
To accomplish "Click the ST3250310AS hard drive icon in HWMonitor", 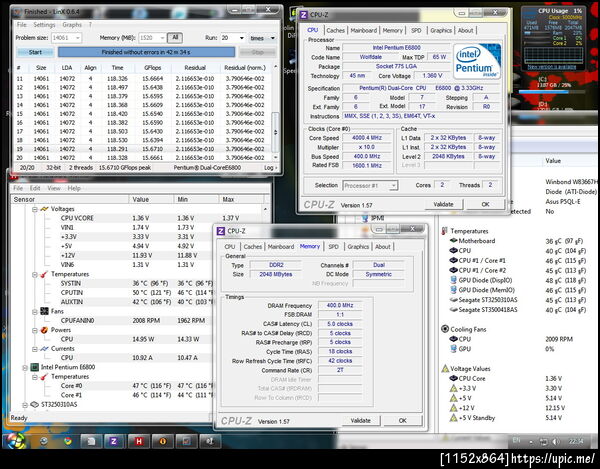I will point(35,404).
